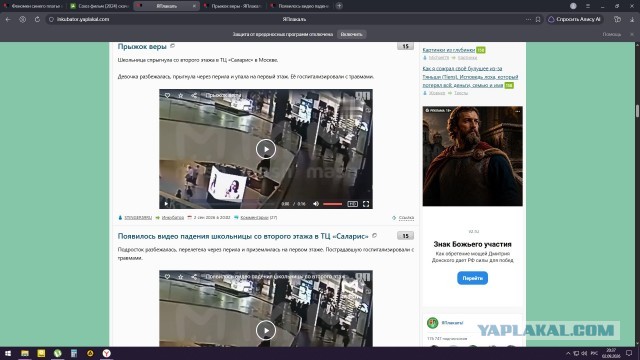
Task: Switch to the 'Прыжок веры' browser tab
Action: 233,6
